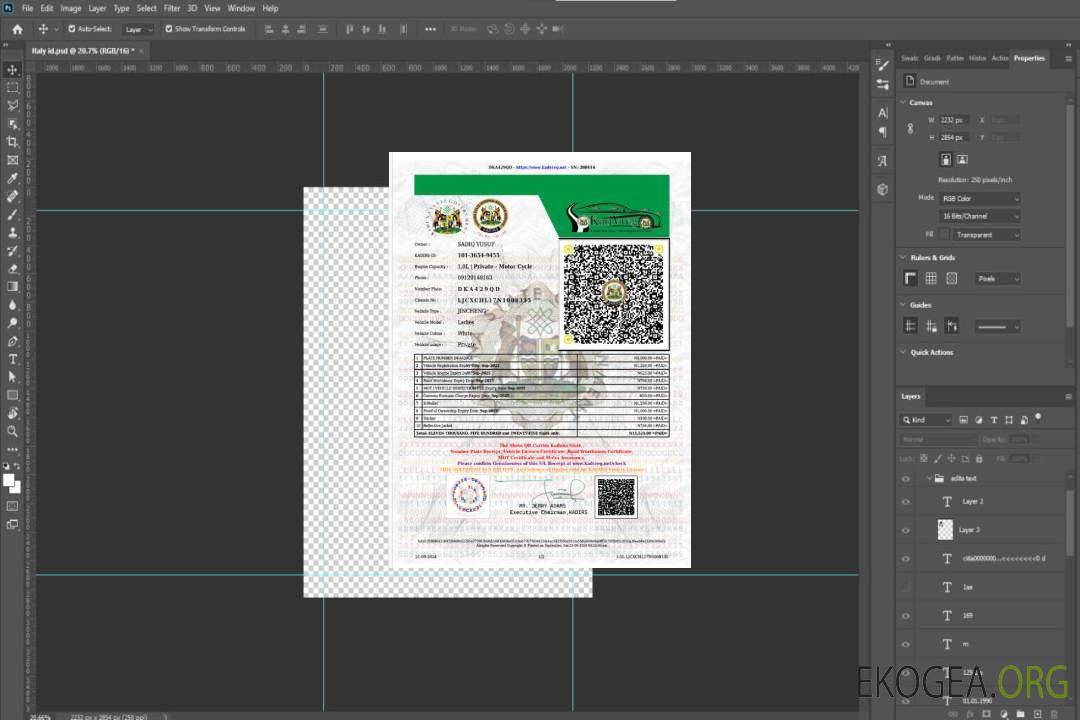Hide Layer 2 using its eye icon
Viewport: 1080px width, 720px height.
point(906,502)
